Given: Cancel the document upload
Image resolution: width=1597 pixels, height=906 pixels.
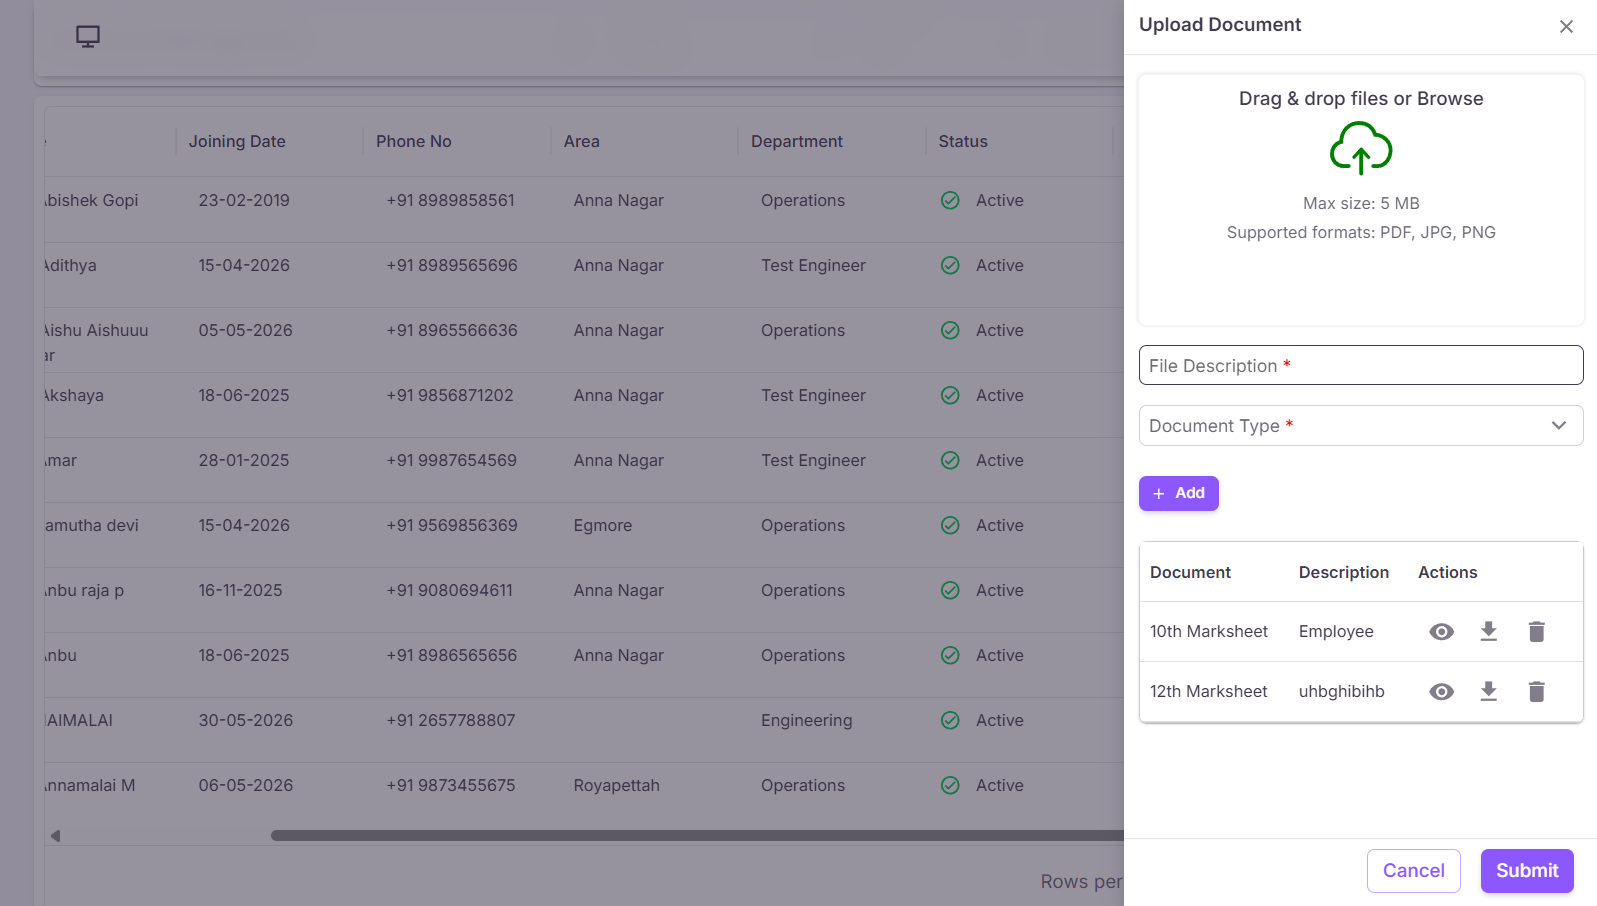Looking at the screenshot, I should (1414, 871).
